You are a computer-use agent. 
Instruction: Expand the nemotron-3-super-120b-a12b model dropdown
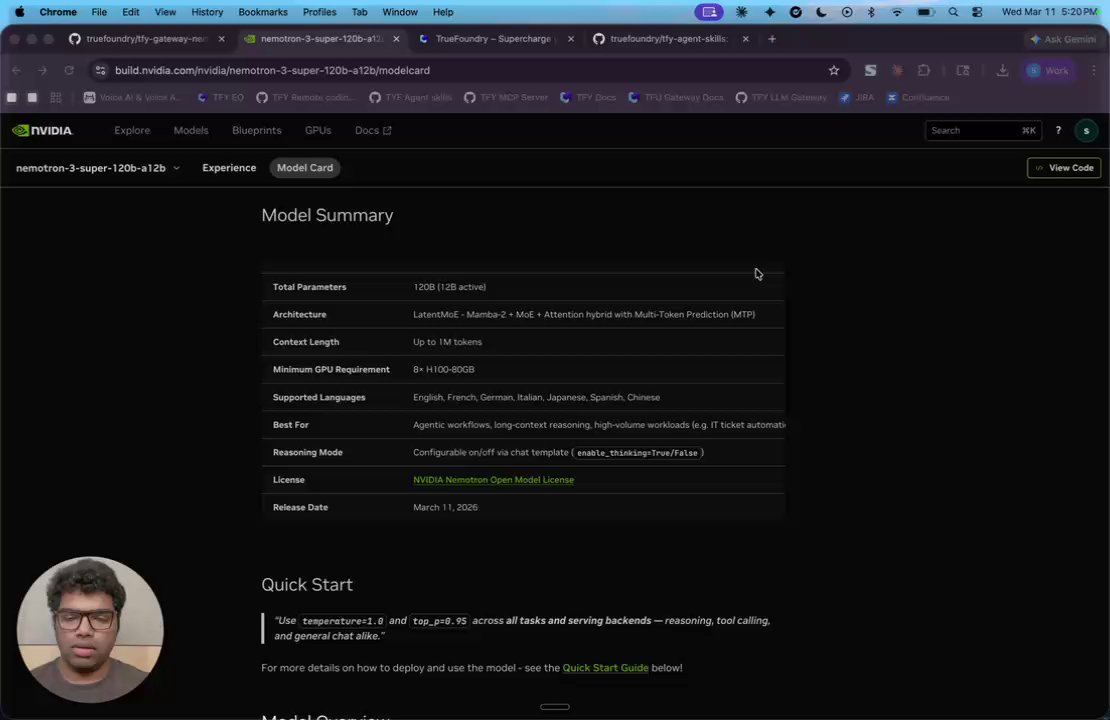pos(98,168)
